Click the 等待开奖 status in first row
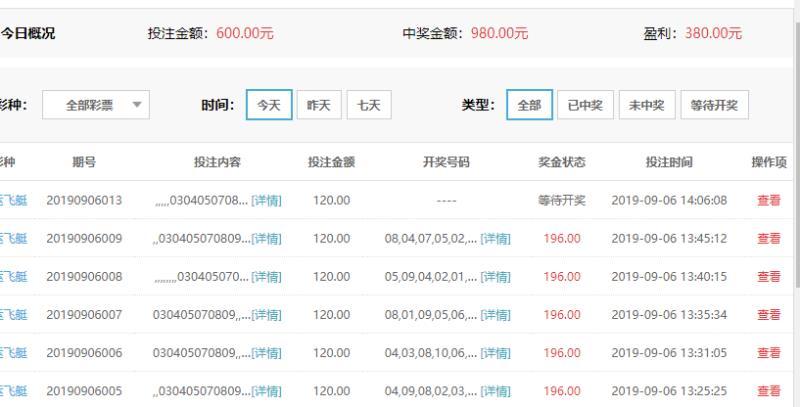This screenshot has width=800, height=407. point(561,200)
